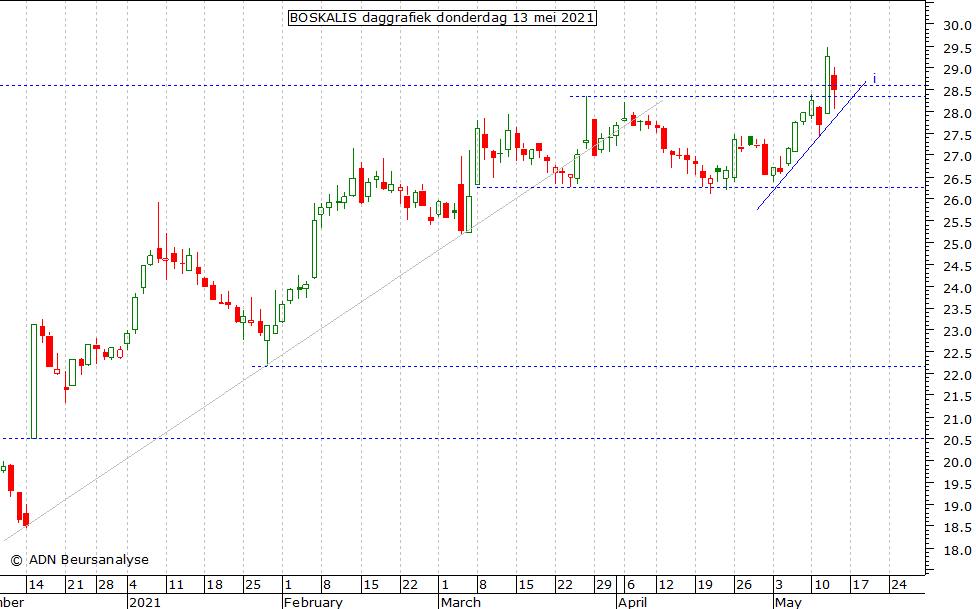Click the May month label

788,602
